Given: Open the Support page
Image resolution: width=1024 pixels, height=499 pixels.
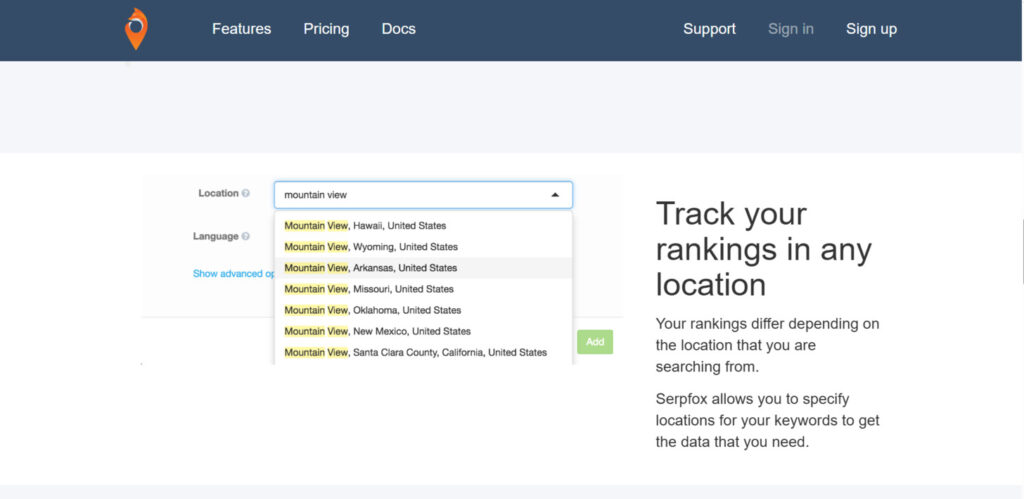Looking at the screenshot, I should (x=709, y=29).
